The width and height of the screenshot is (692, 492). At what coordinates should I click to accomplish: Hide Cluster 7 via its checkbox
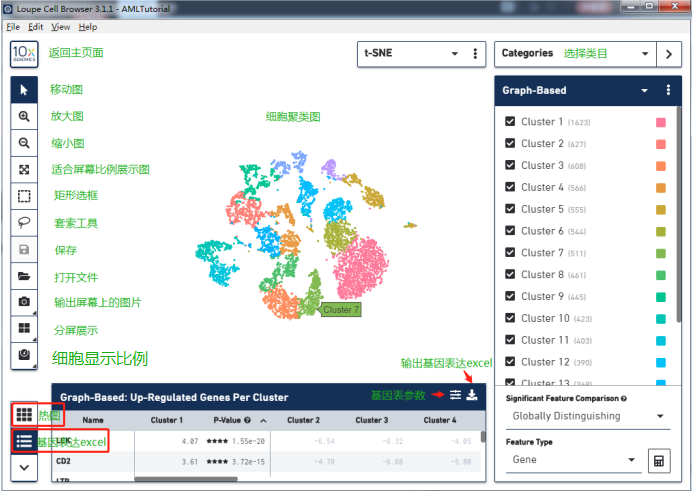[510, 252]
